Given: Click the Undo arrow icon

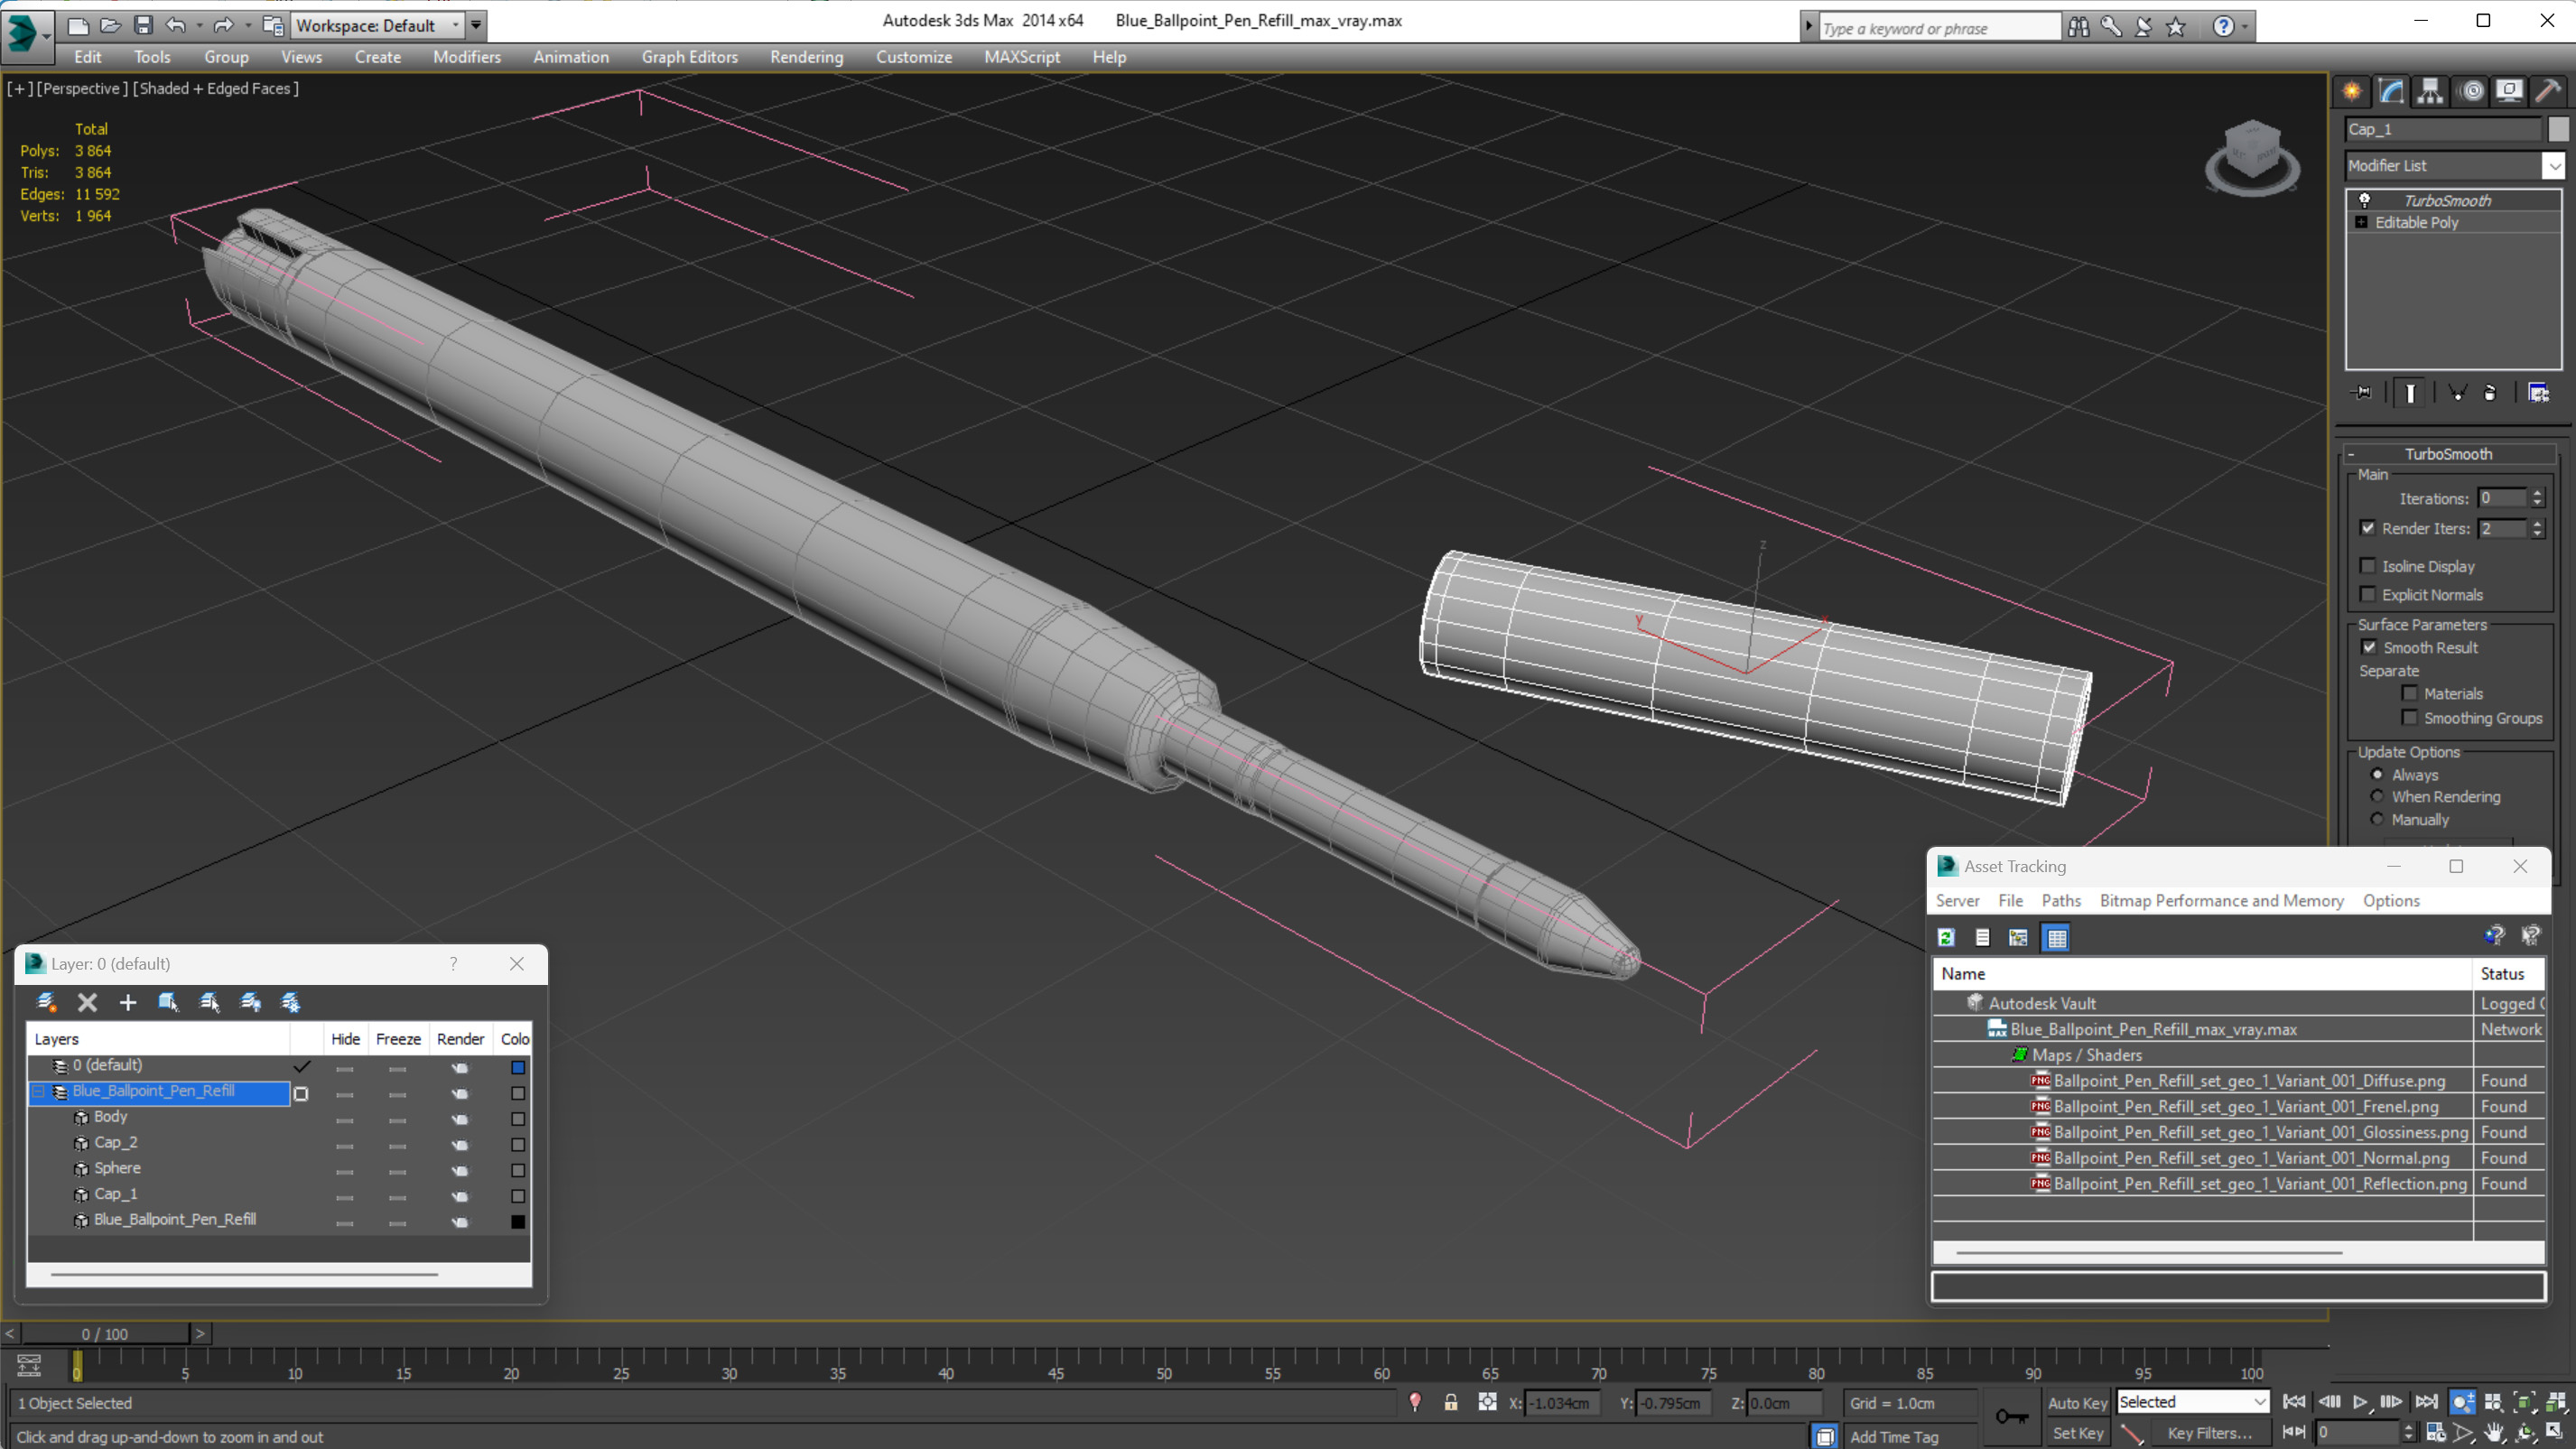Looking at the screenshot, I should click(176, 25).
